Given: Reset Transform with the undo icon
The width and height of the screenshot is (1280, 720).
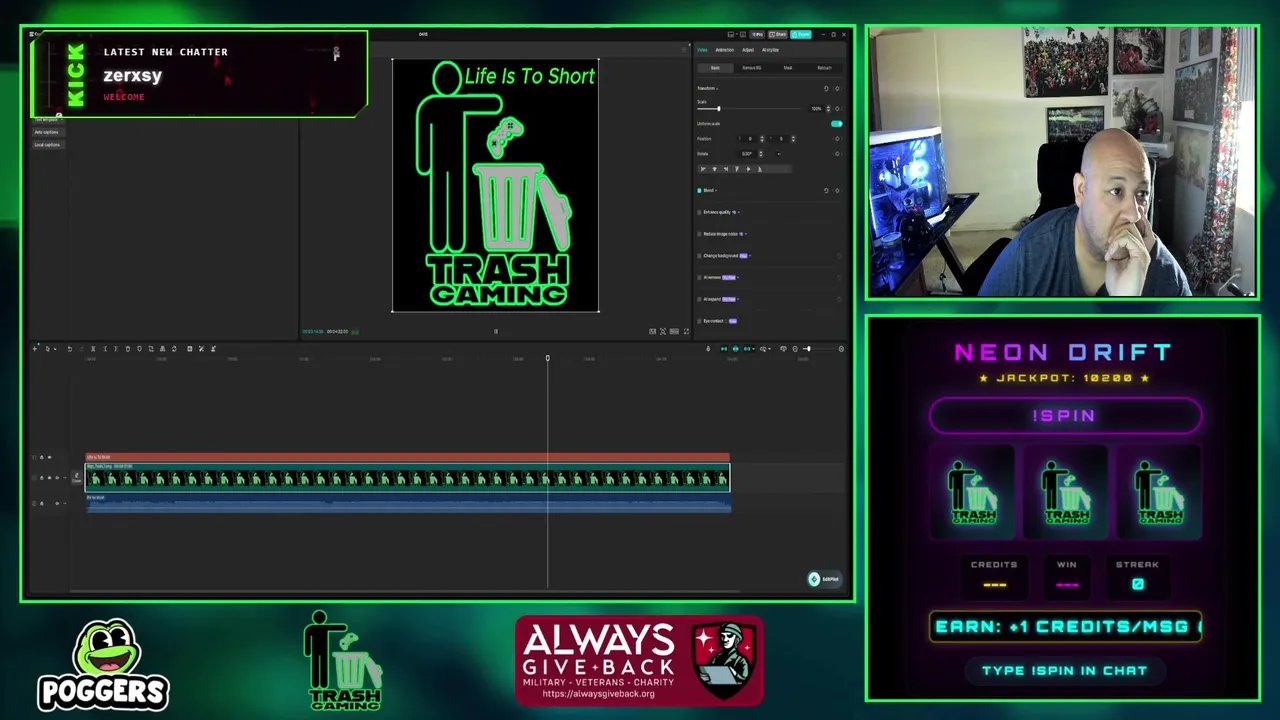Looking at the screenshot, I should [826, 89].
